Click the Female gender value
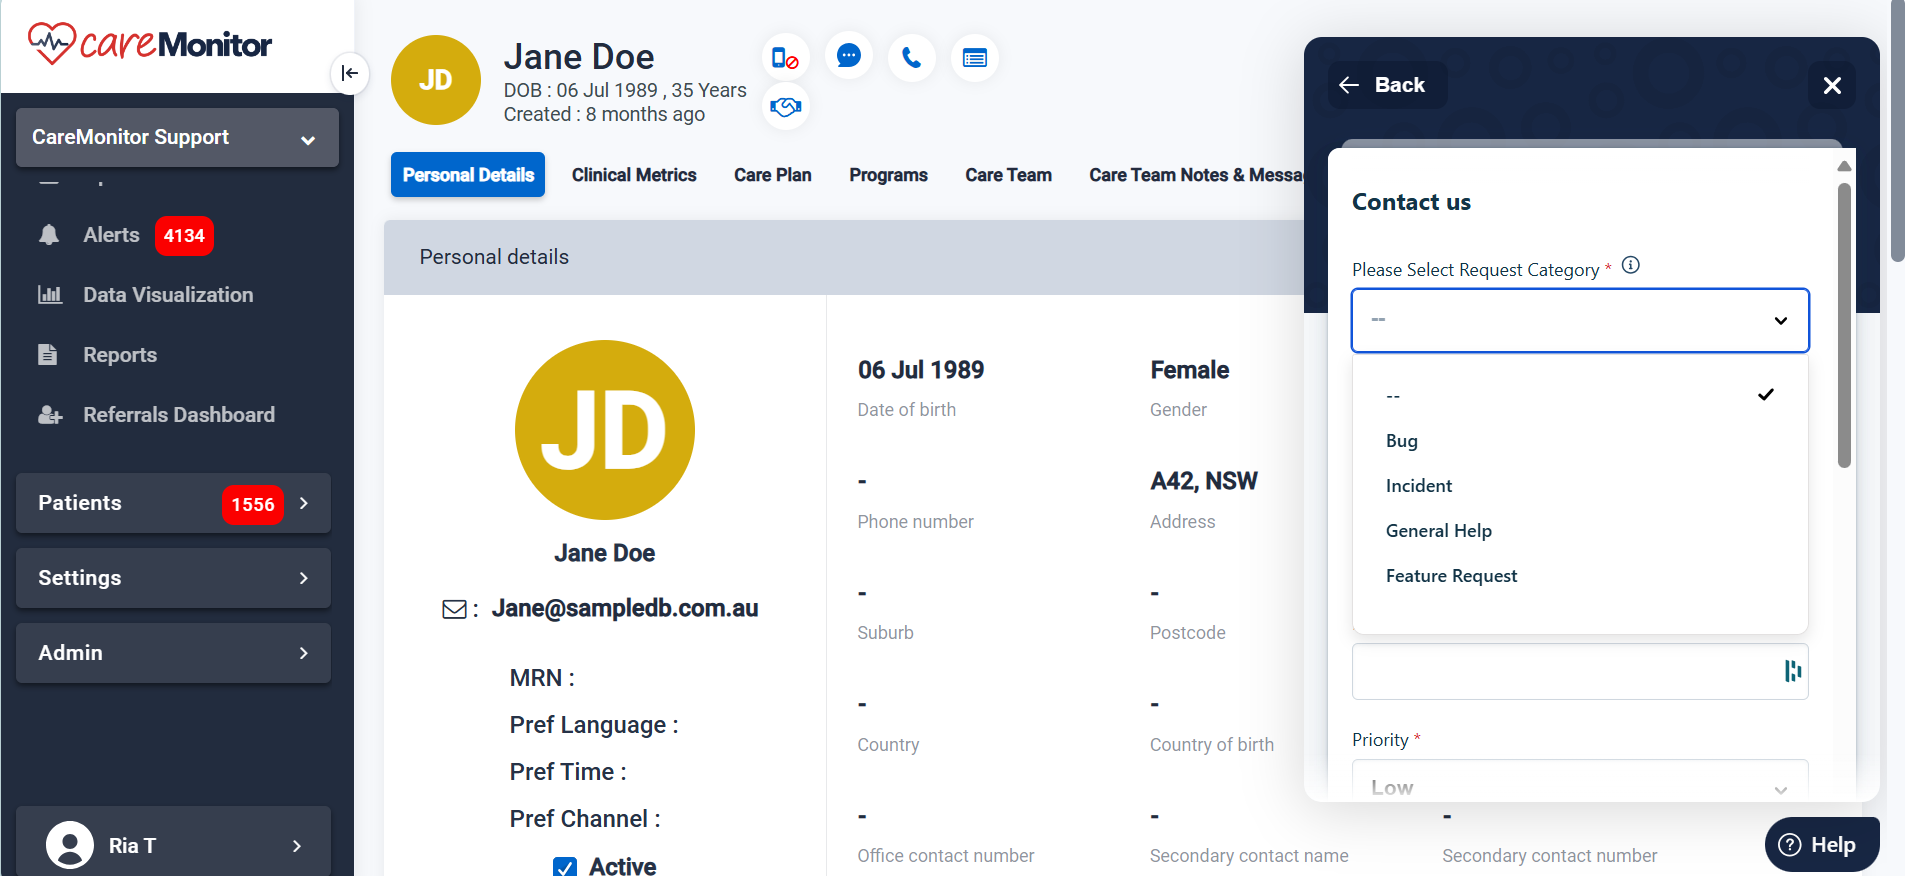The image size is (1905, 876). point(1190,370)
